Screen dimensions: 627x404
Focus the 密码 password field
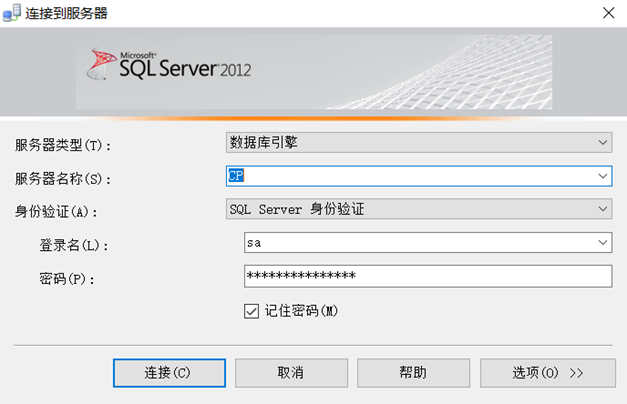coord(427,276)
